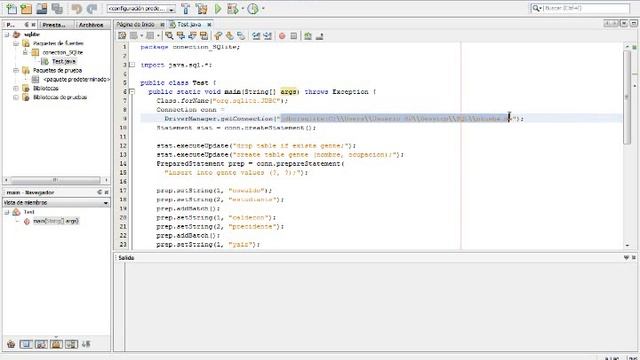Click the Save All toolbar icon

[57, 9]
